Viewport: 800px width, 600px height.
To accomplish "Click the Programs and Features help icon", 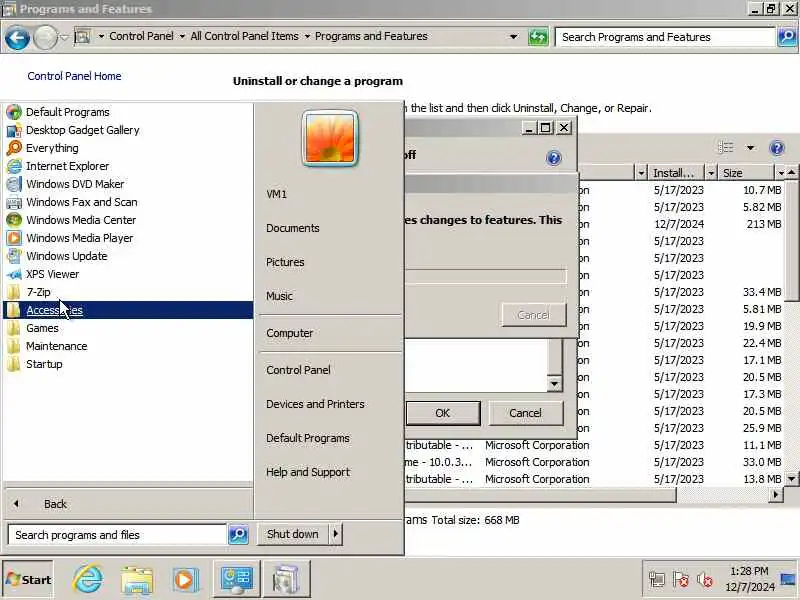I will tap(777, 148).
